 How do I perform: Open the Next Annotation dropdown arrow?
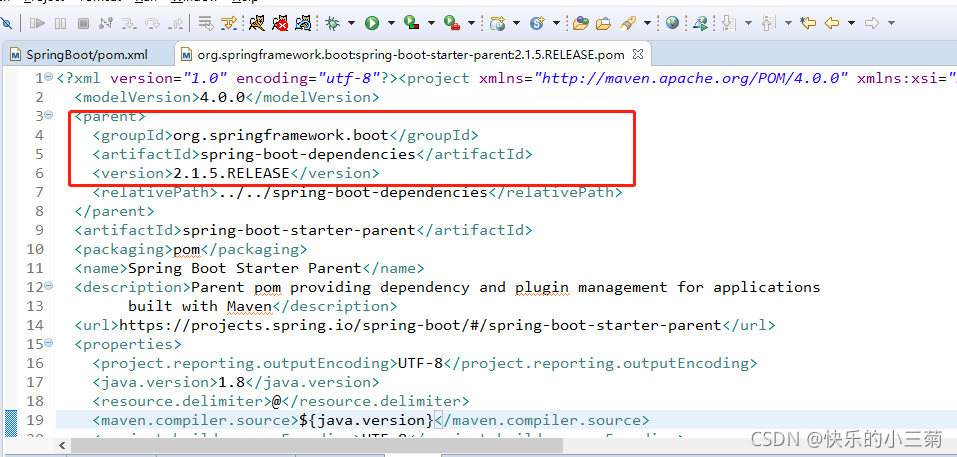[x=748, y=23]
